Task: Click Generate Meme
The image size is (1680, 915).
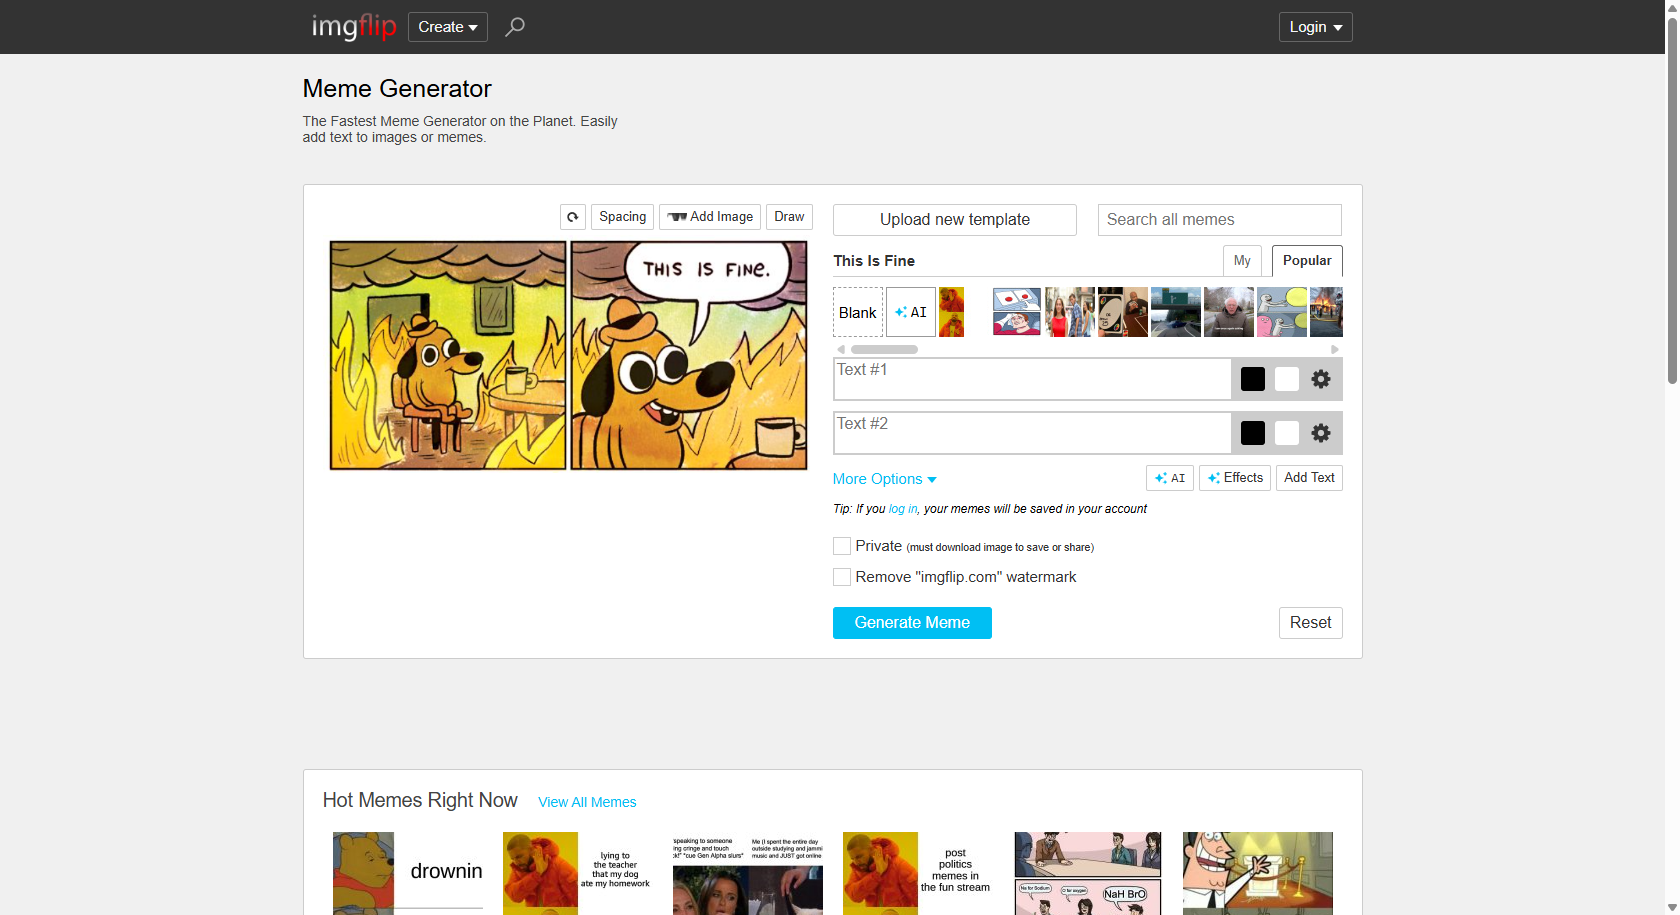Action: [912, 623]
